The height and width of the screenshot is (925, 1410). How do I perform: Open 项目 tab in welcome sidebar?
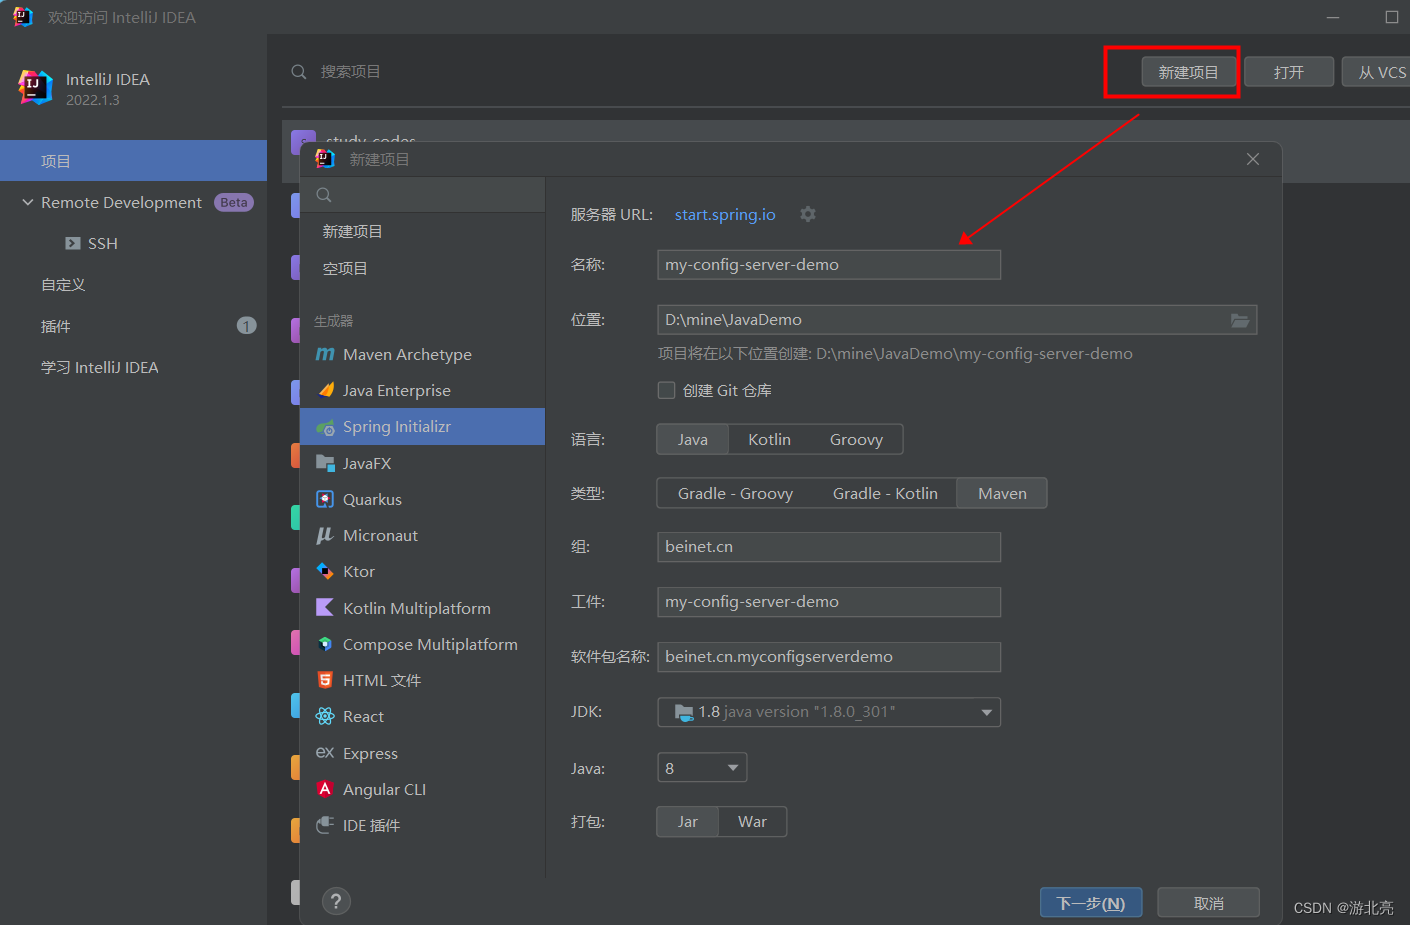pyautogui.click(x=133, y=161)
